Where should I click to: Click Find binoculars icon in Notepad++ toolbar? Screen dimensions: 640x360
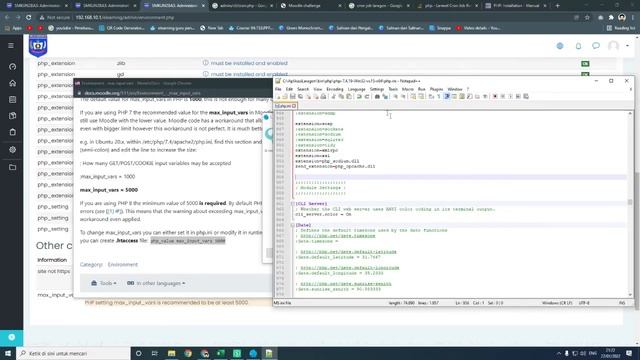[377, 96]
